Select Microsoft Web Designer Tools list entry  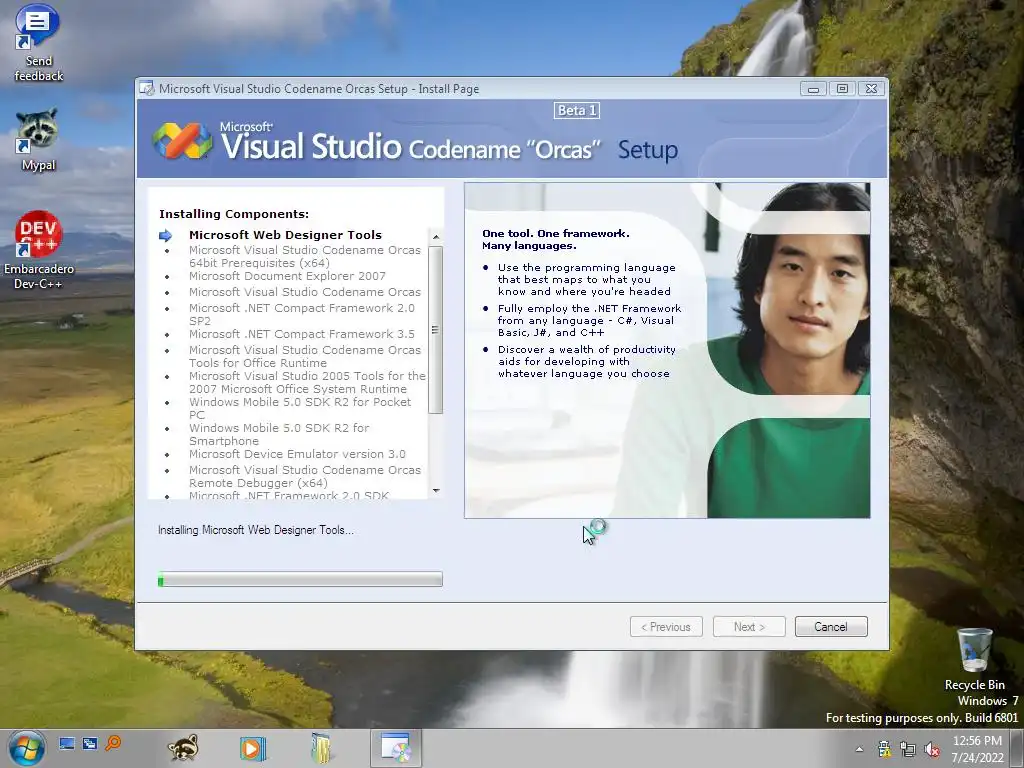285,234
